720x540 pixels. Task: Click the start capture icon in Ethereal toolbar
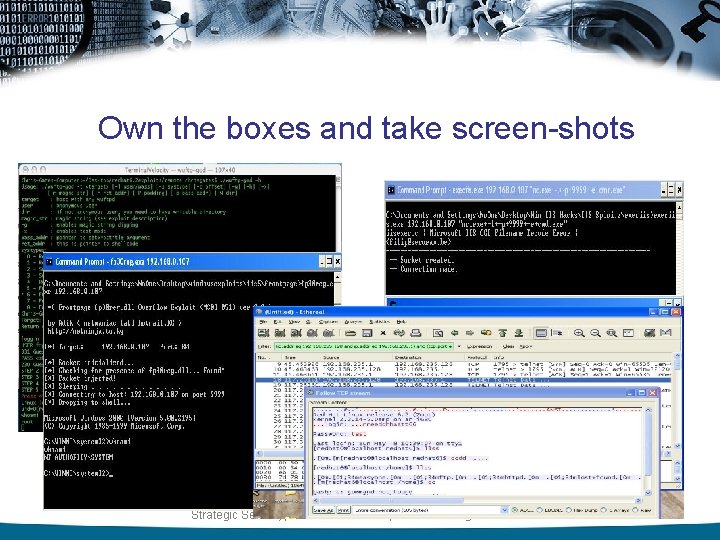tap(296, 333)
